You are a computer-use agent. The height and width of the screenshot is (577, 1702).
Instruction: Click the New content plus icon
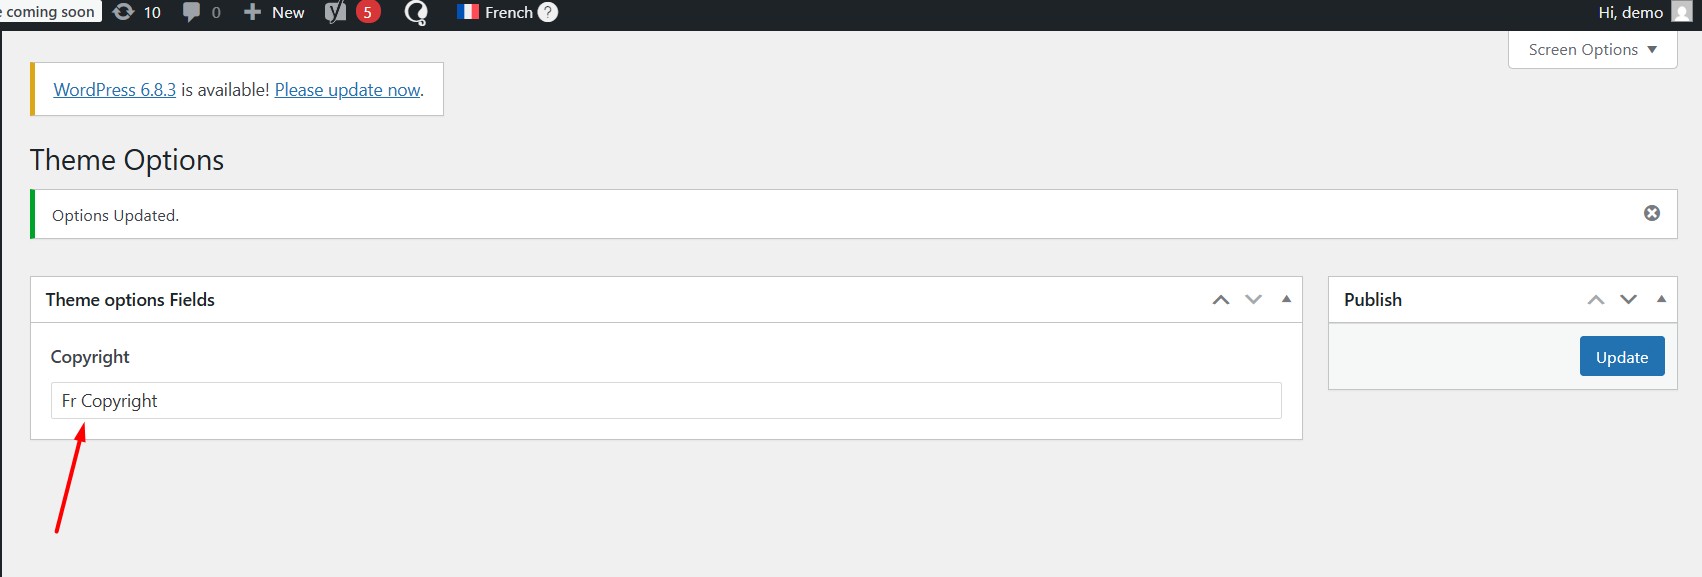pyautogui.click(x=252, y=12)
